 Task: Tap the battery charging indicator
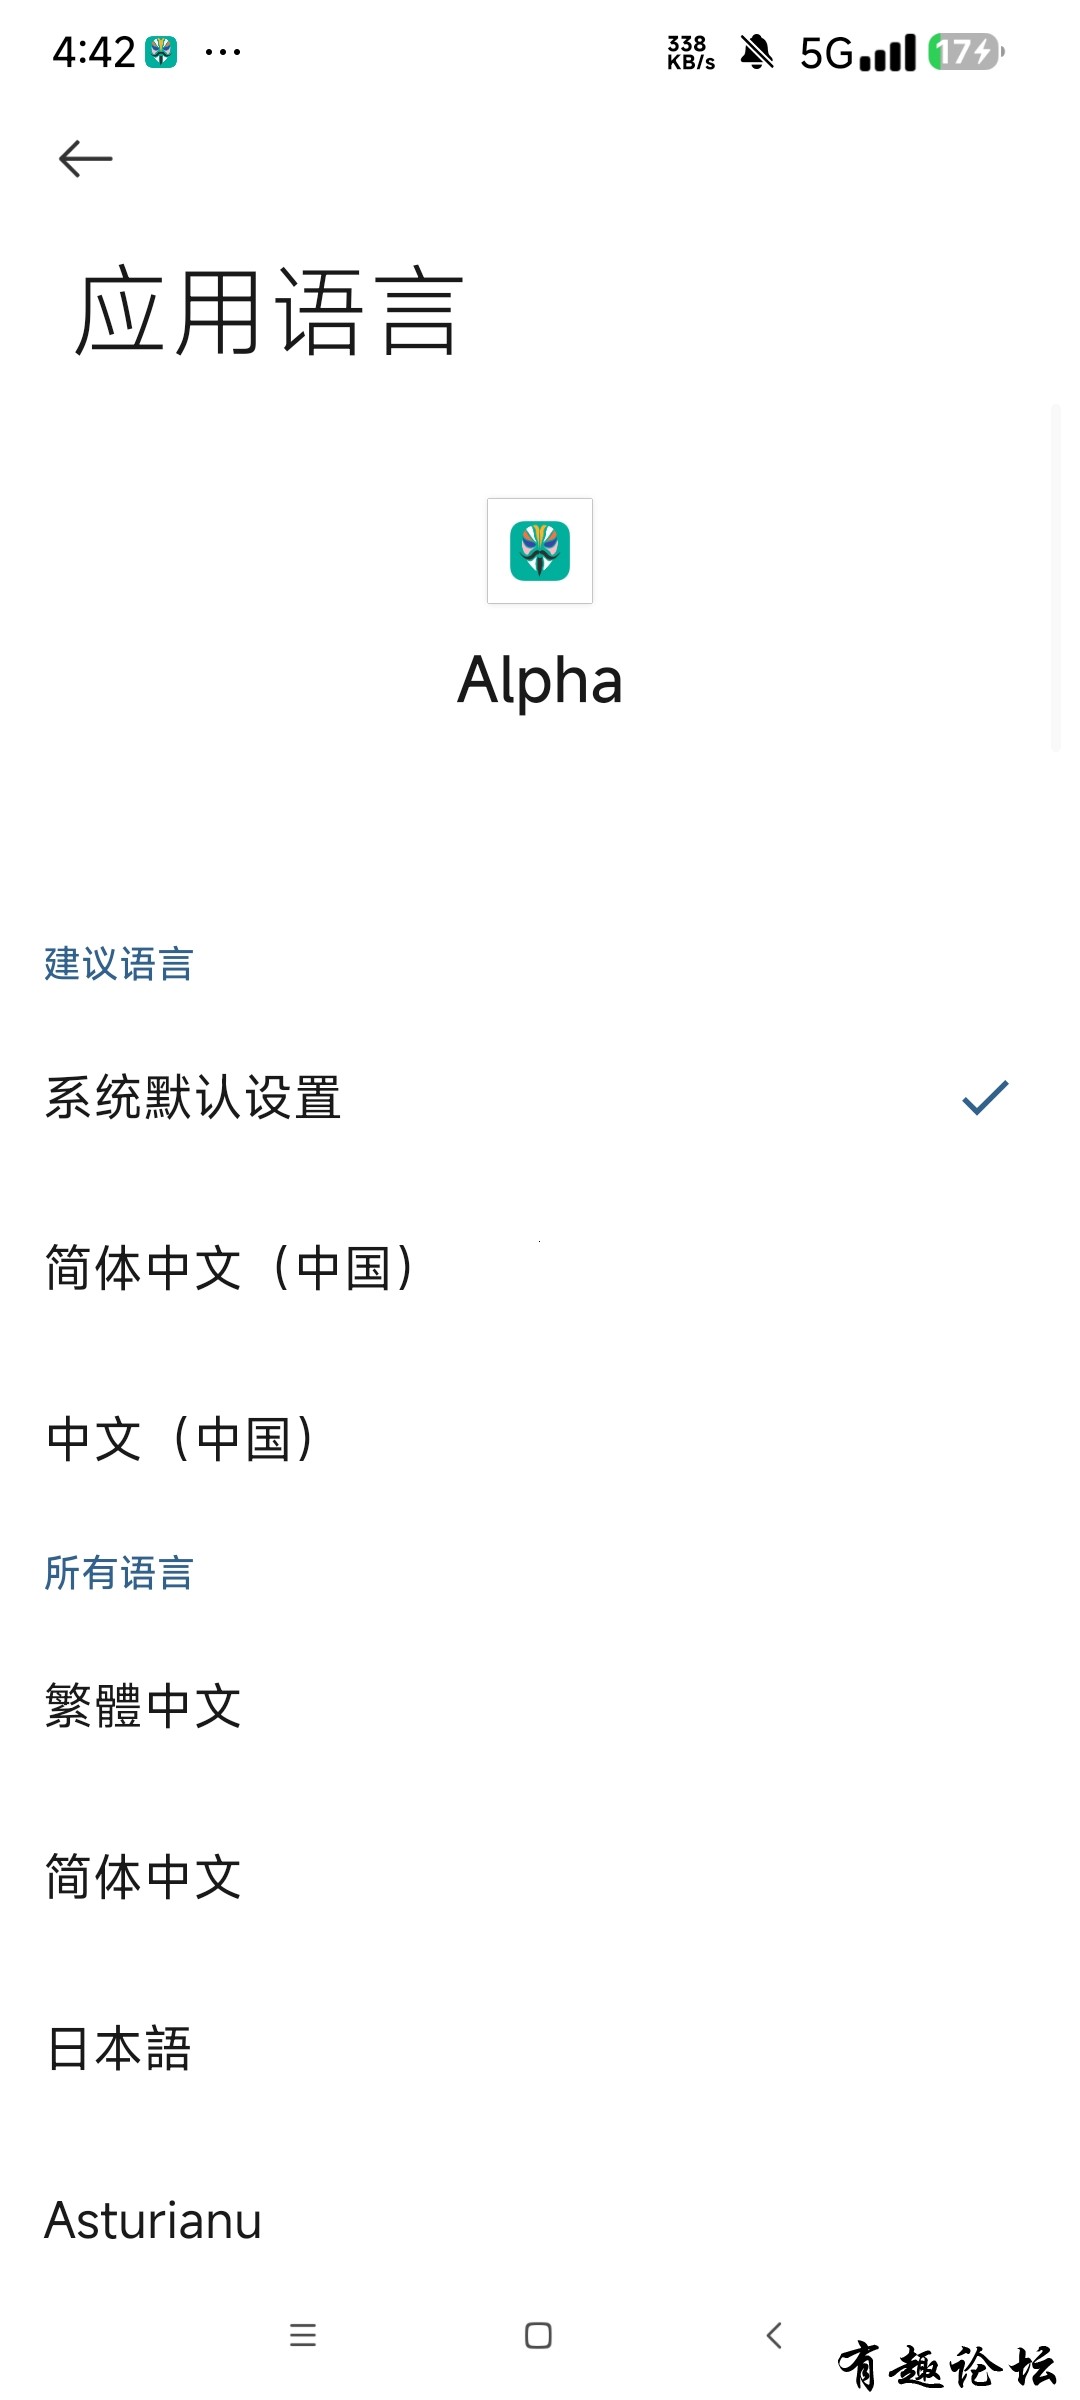966,52
